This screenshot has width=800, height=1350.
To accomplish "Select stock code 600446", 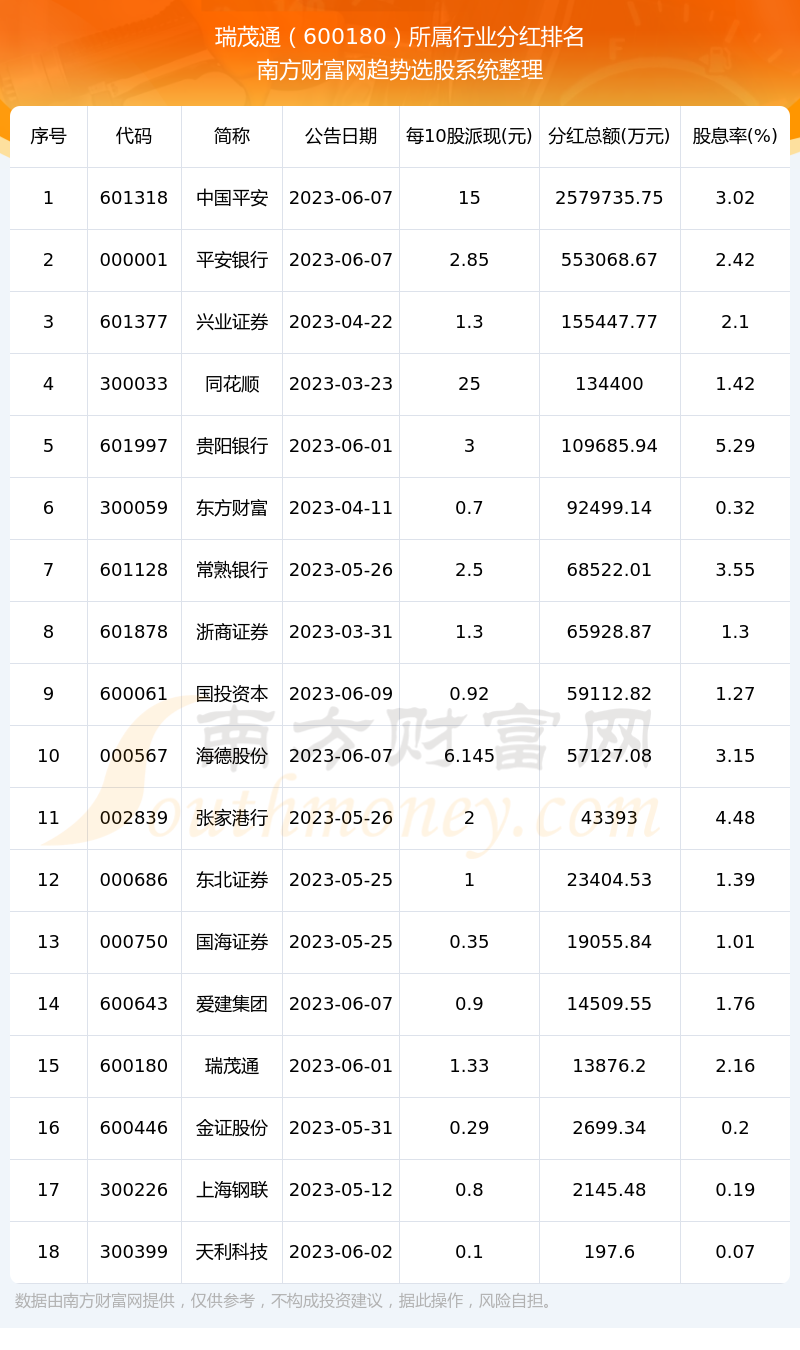I will tap(134, 1128).
